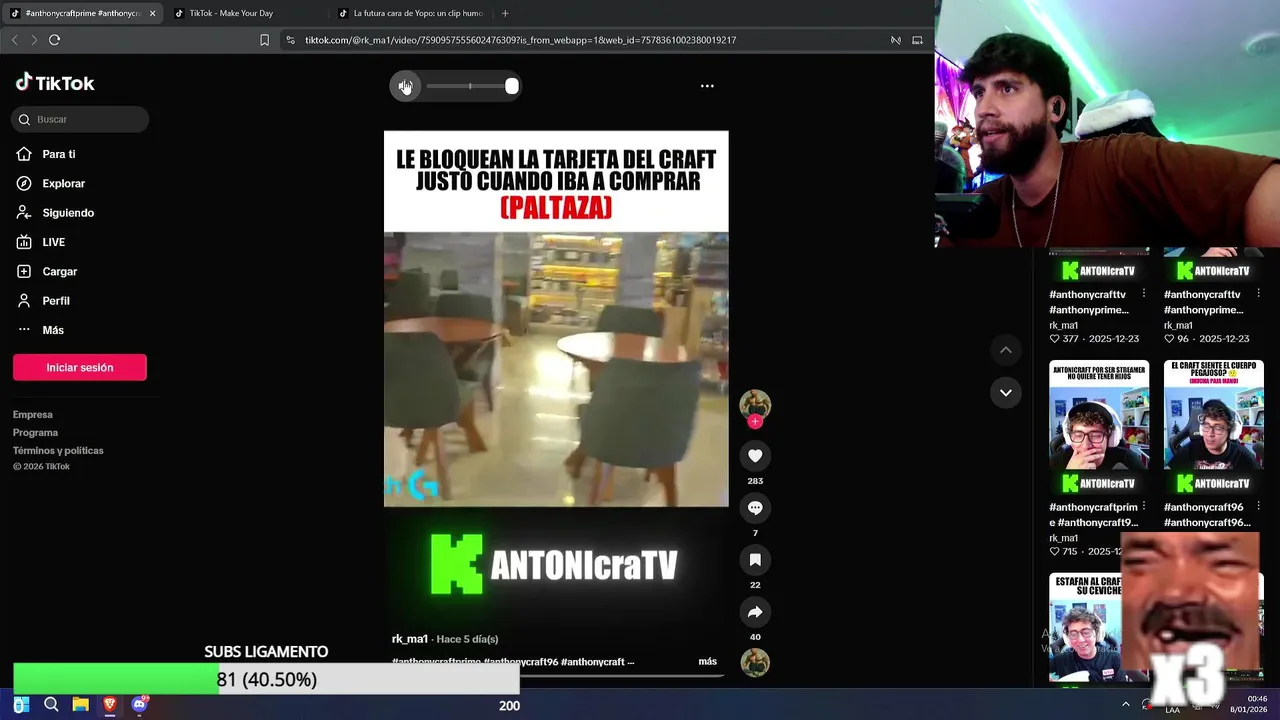Reload the page

pyautogui.click(x=55, y=40)
